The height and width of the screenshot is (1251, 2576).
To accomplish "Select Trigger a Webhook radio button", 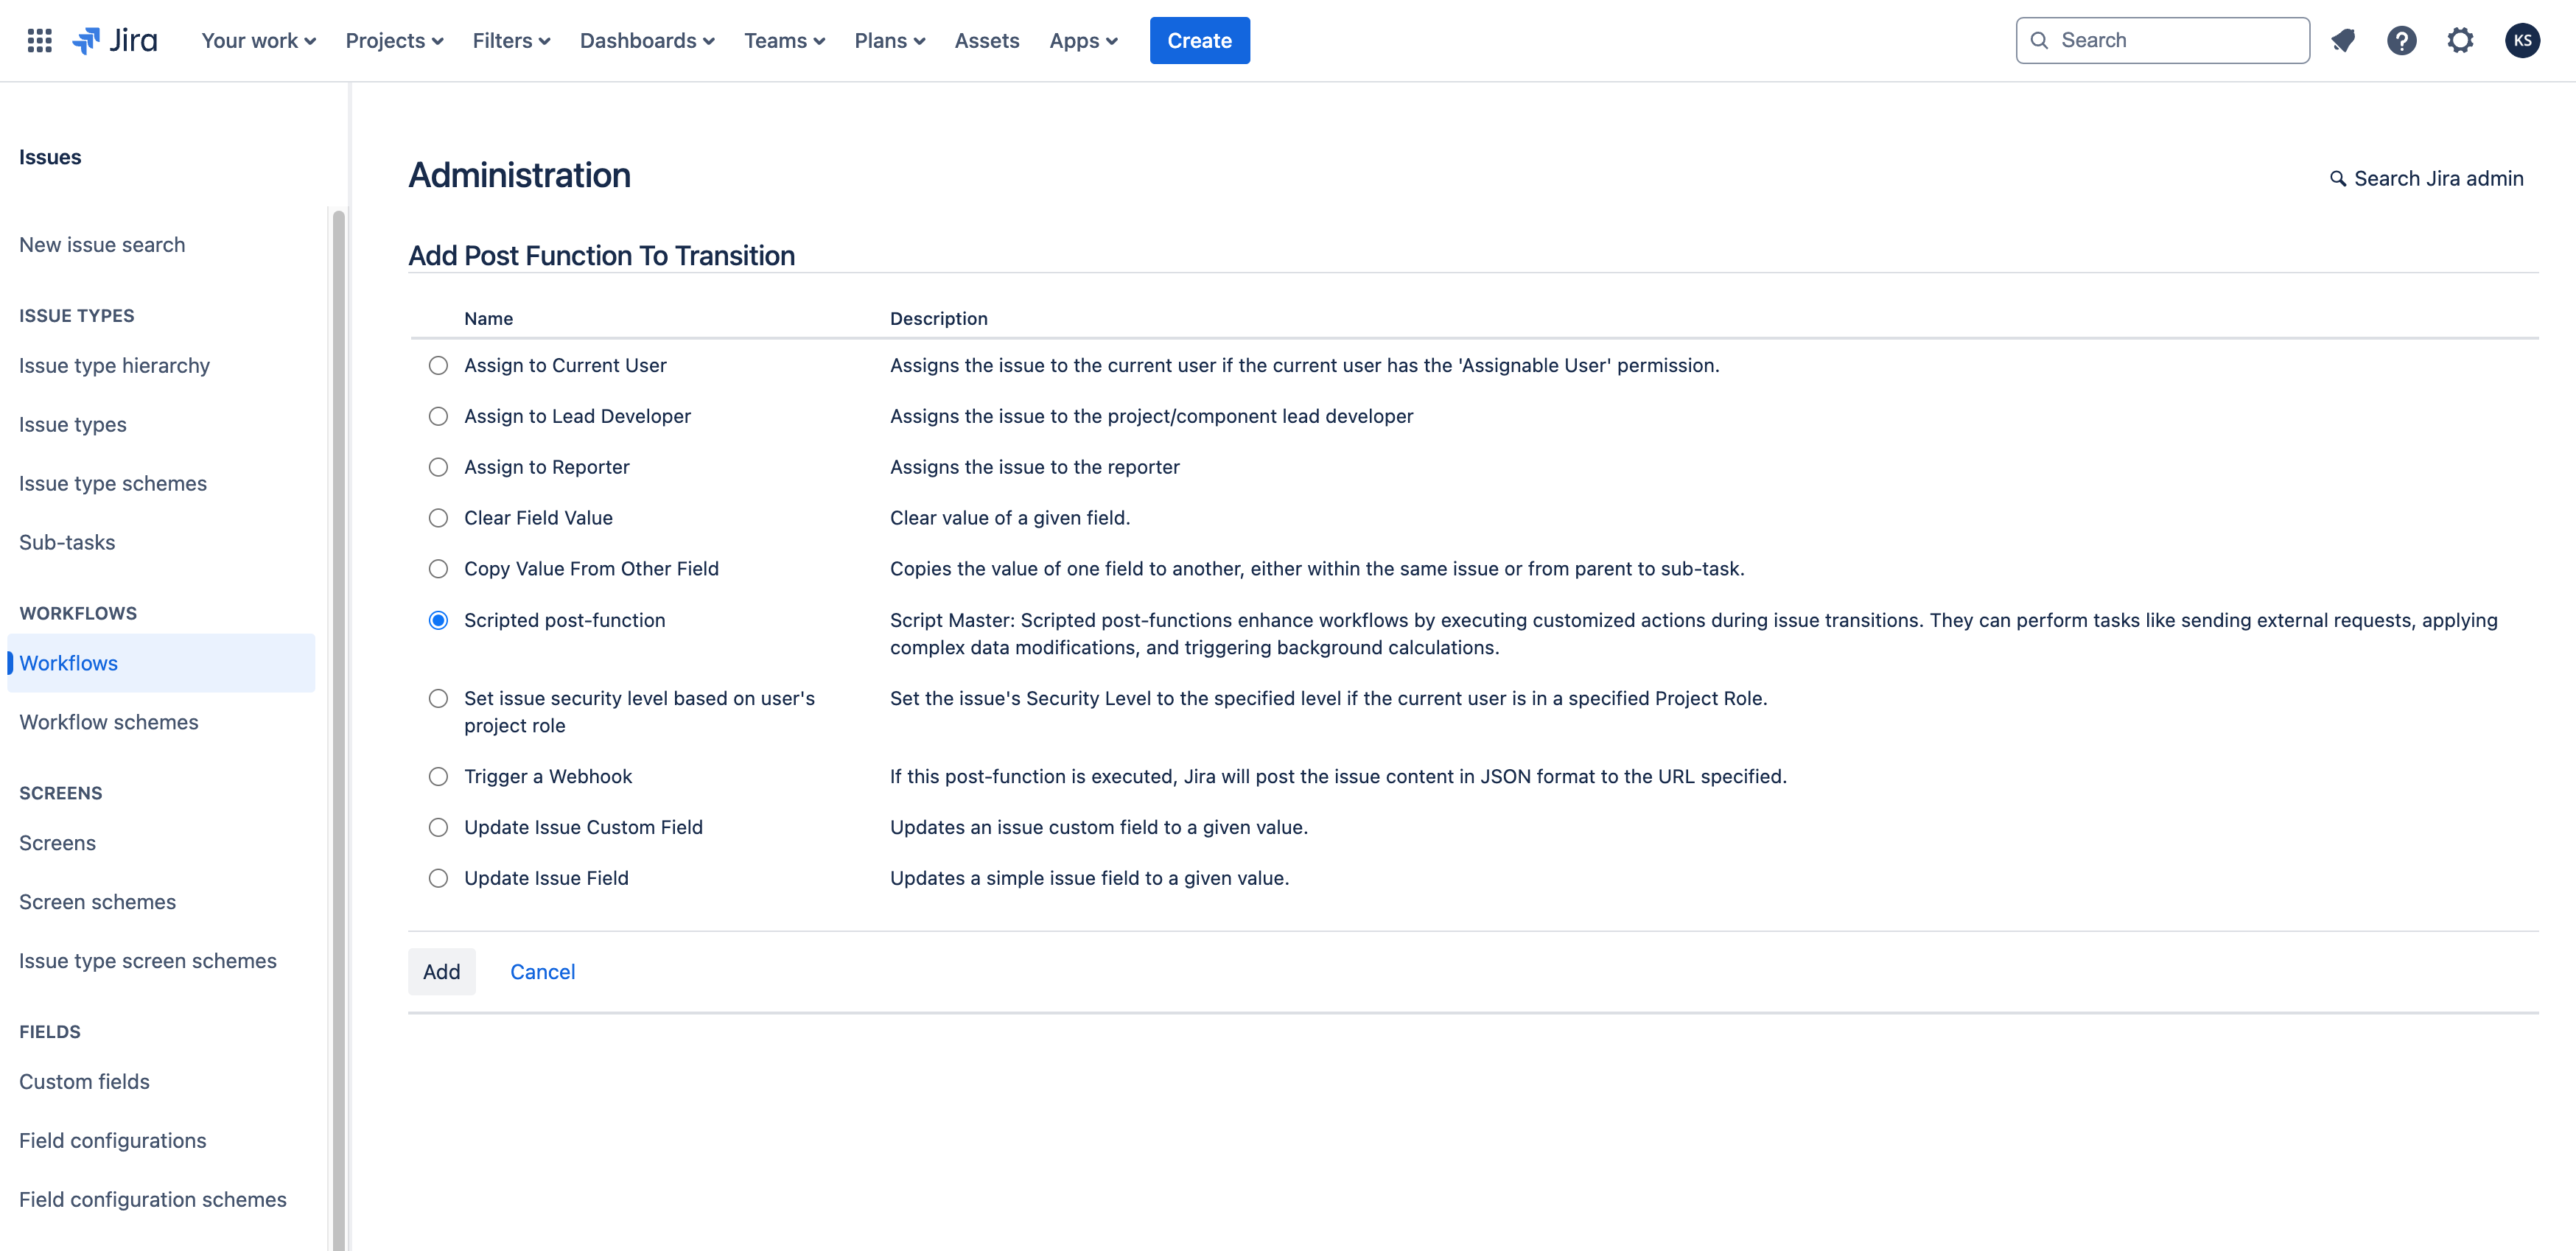I will (x=438, y=776).
